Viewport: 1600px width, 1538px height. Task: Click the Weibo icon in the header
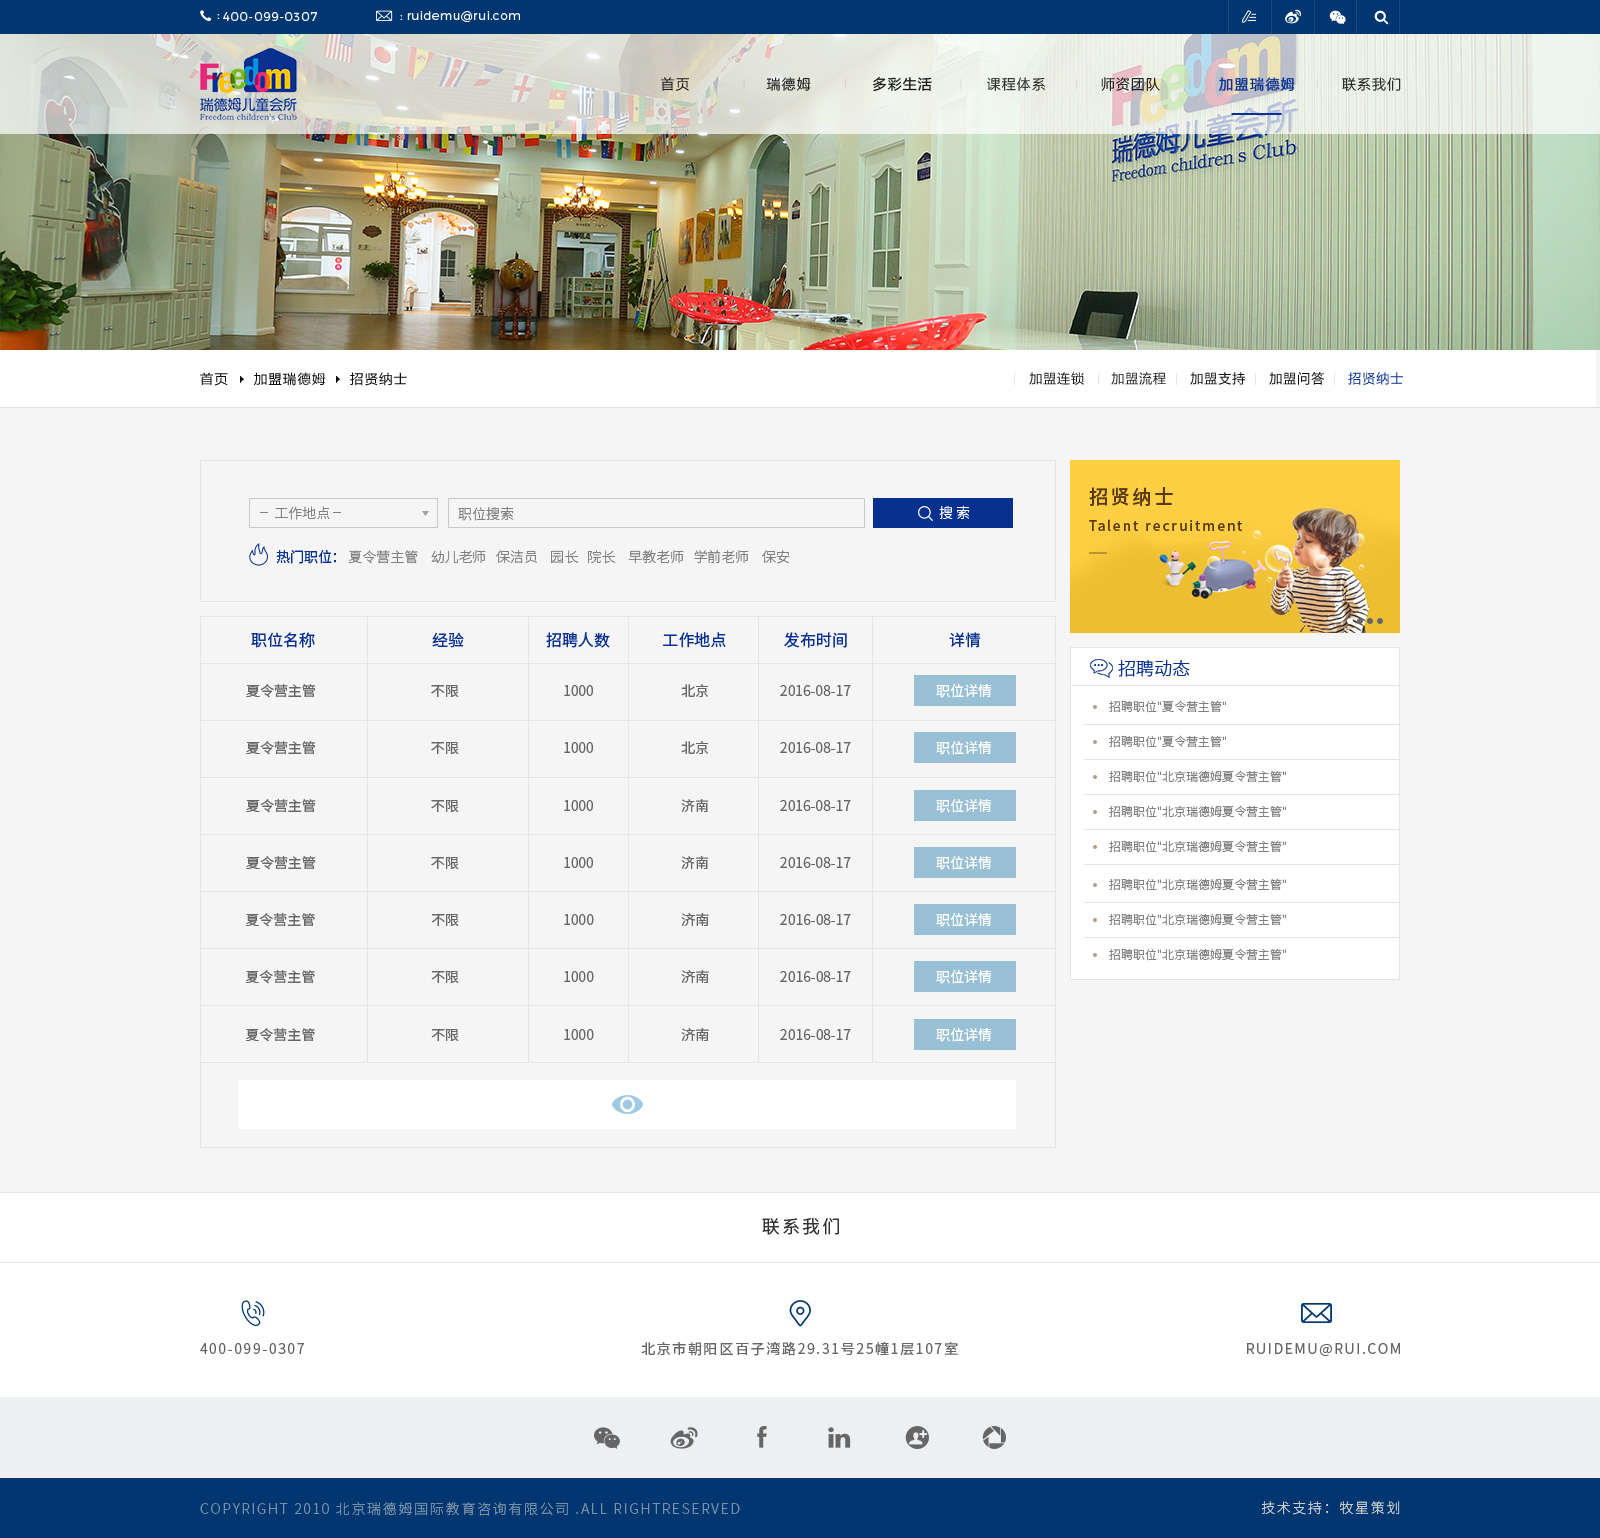[1293, 16]
